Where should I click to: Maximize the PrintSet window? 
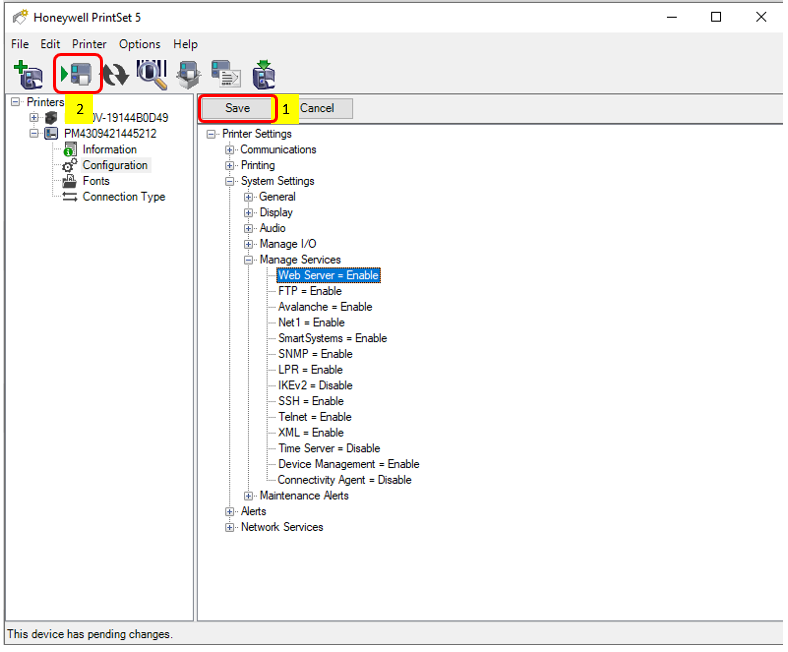tap(716, 17)
